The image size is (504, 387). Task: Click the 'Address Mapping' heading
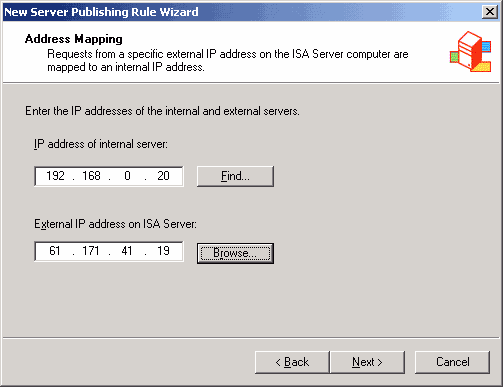pos(74,39)
